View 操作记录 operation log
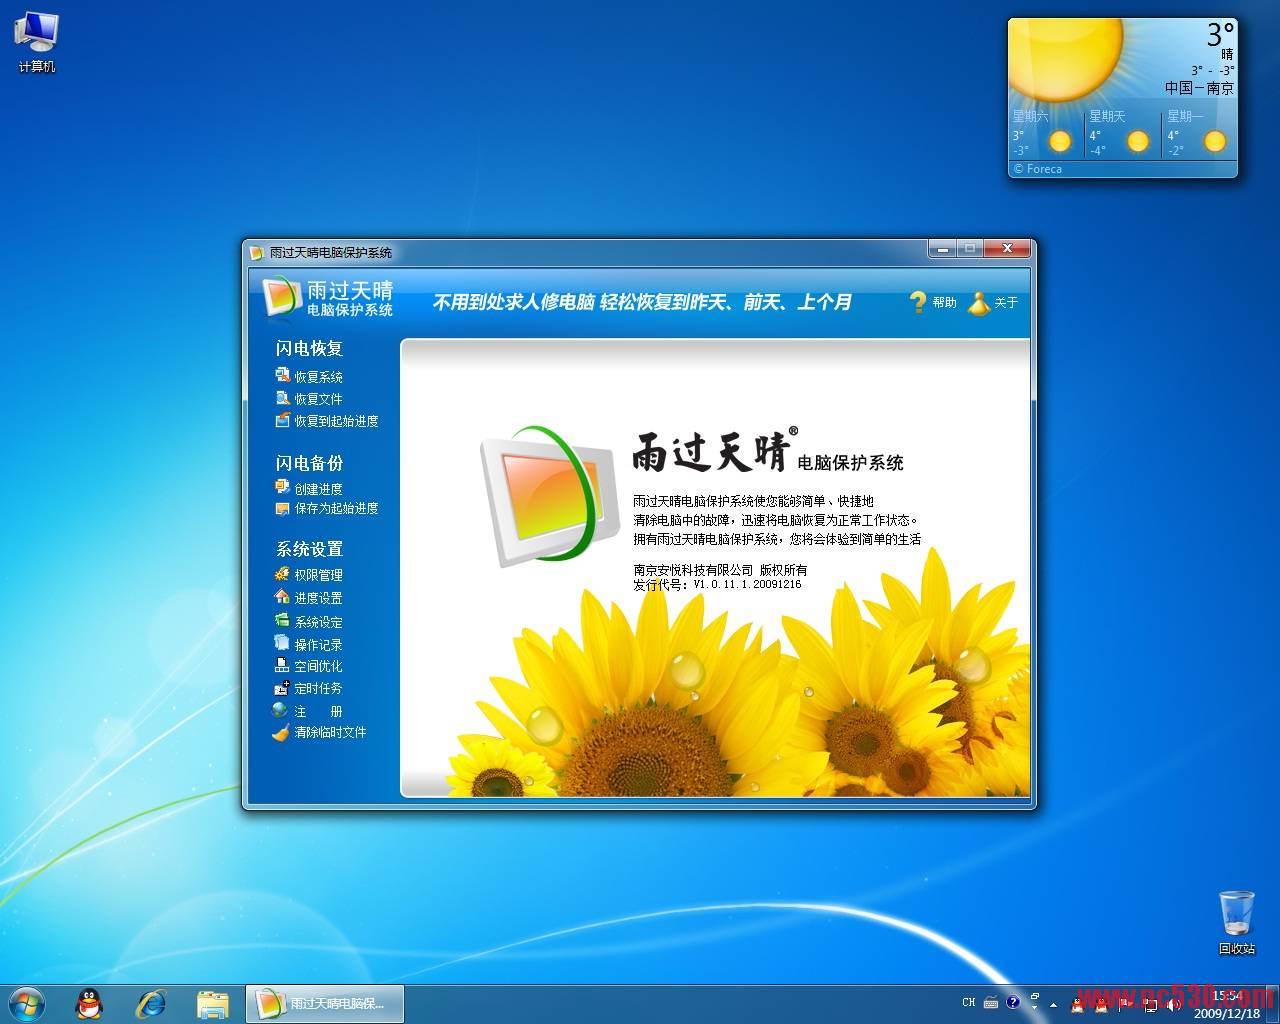The width and height of the screenshot is (1280, 1024). [x=309, y=644]
